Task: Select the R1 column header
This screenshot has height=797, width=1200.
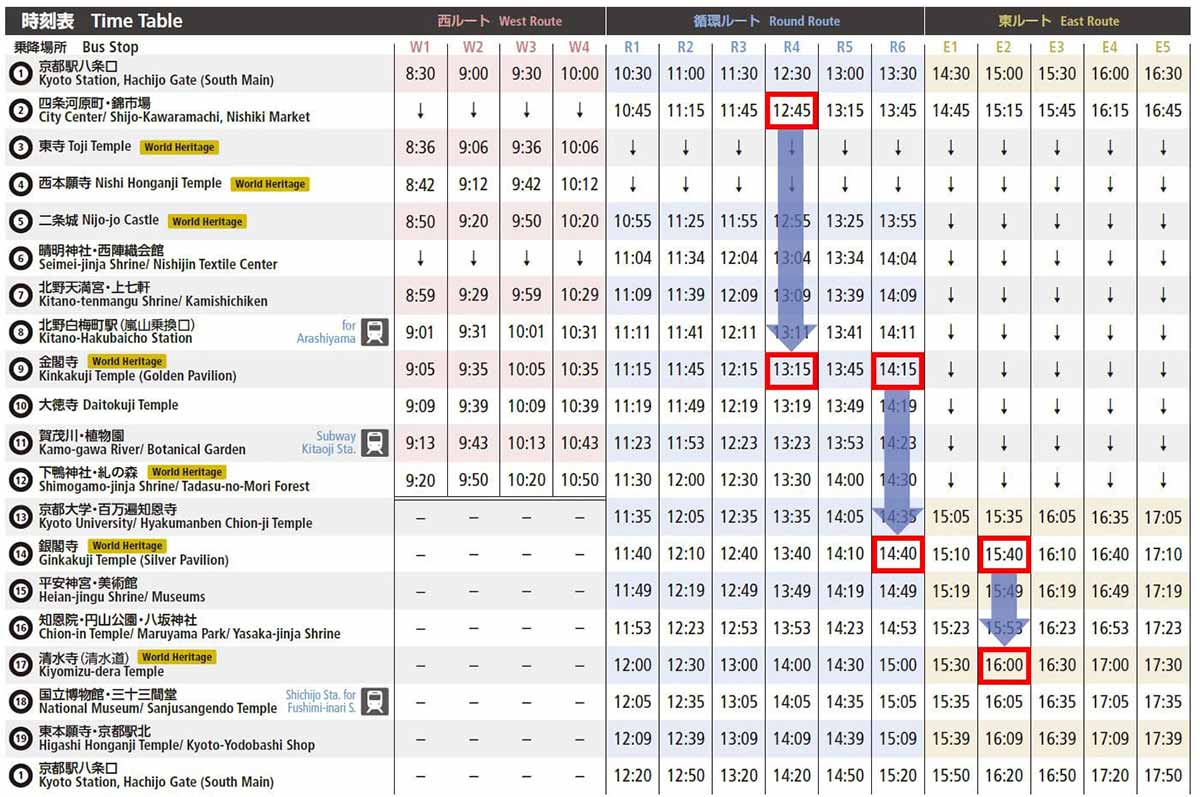Action: (632, 47)
